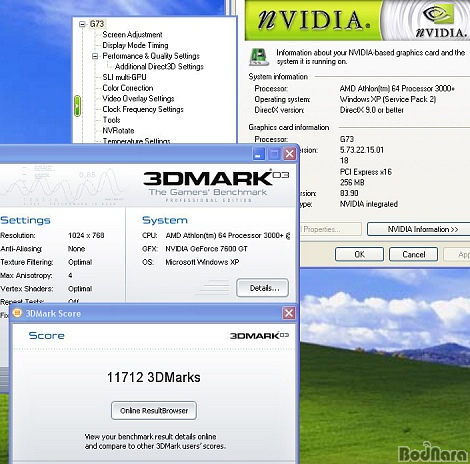
Task: Click the green slide-out panel arrow
Action: coord(77,106)
